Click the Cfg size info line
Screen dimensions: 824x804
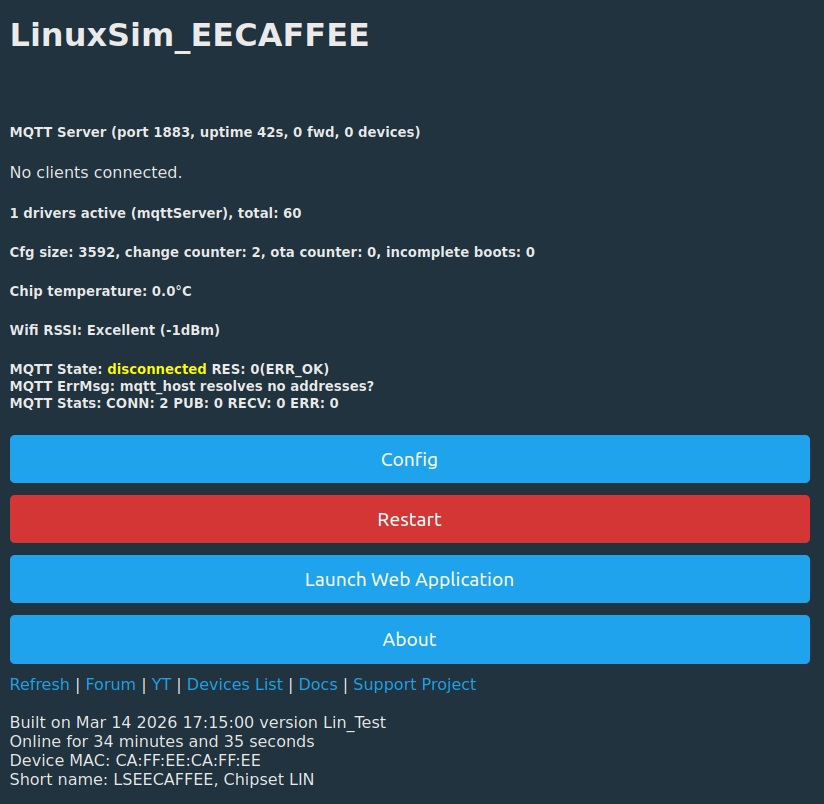(272, 252)
